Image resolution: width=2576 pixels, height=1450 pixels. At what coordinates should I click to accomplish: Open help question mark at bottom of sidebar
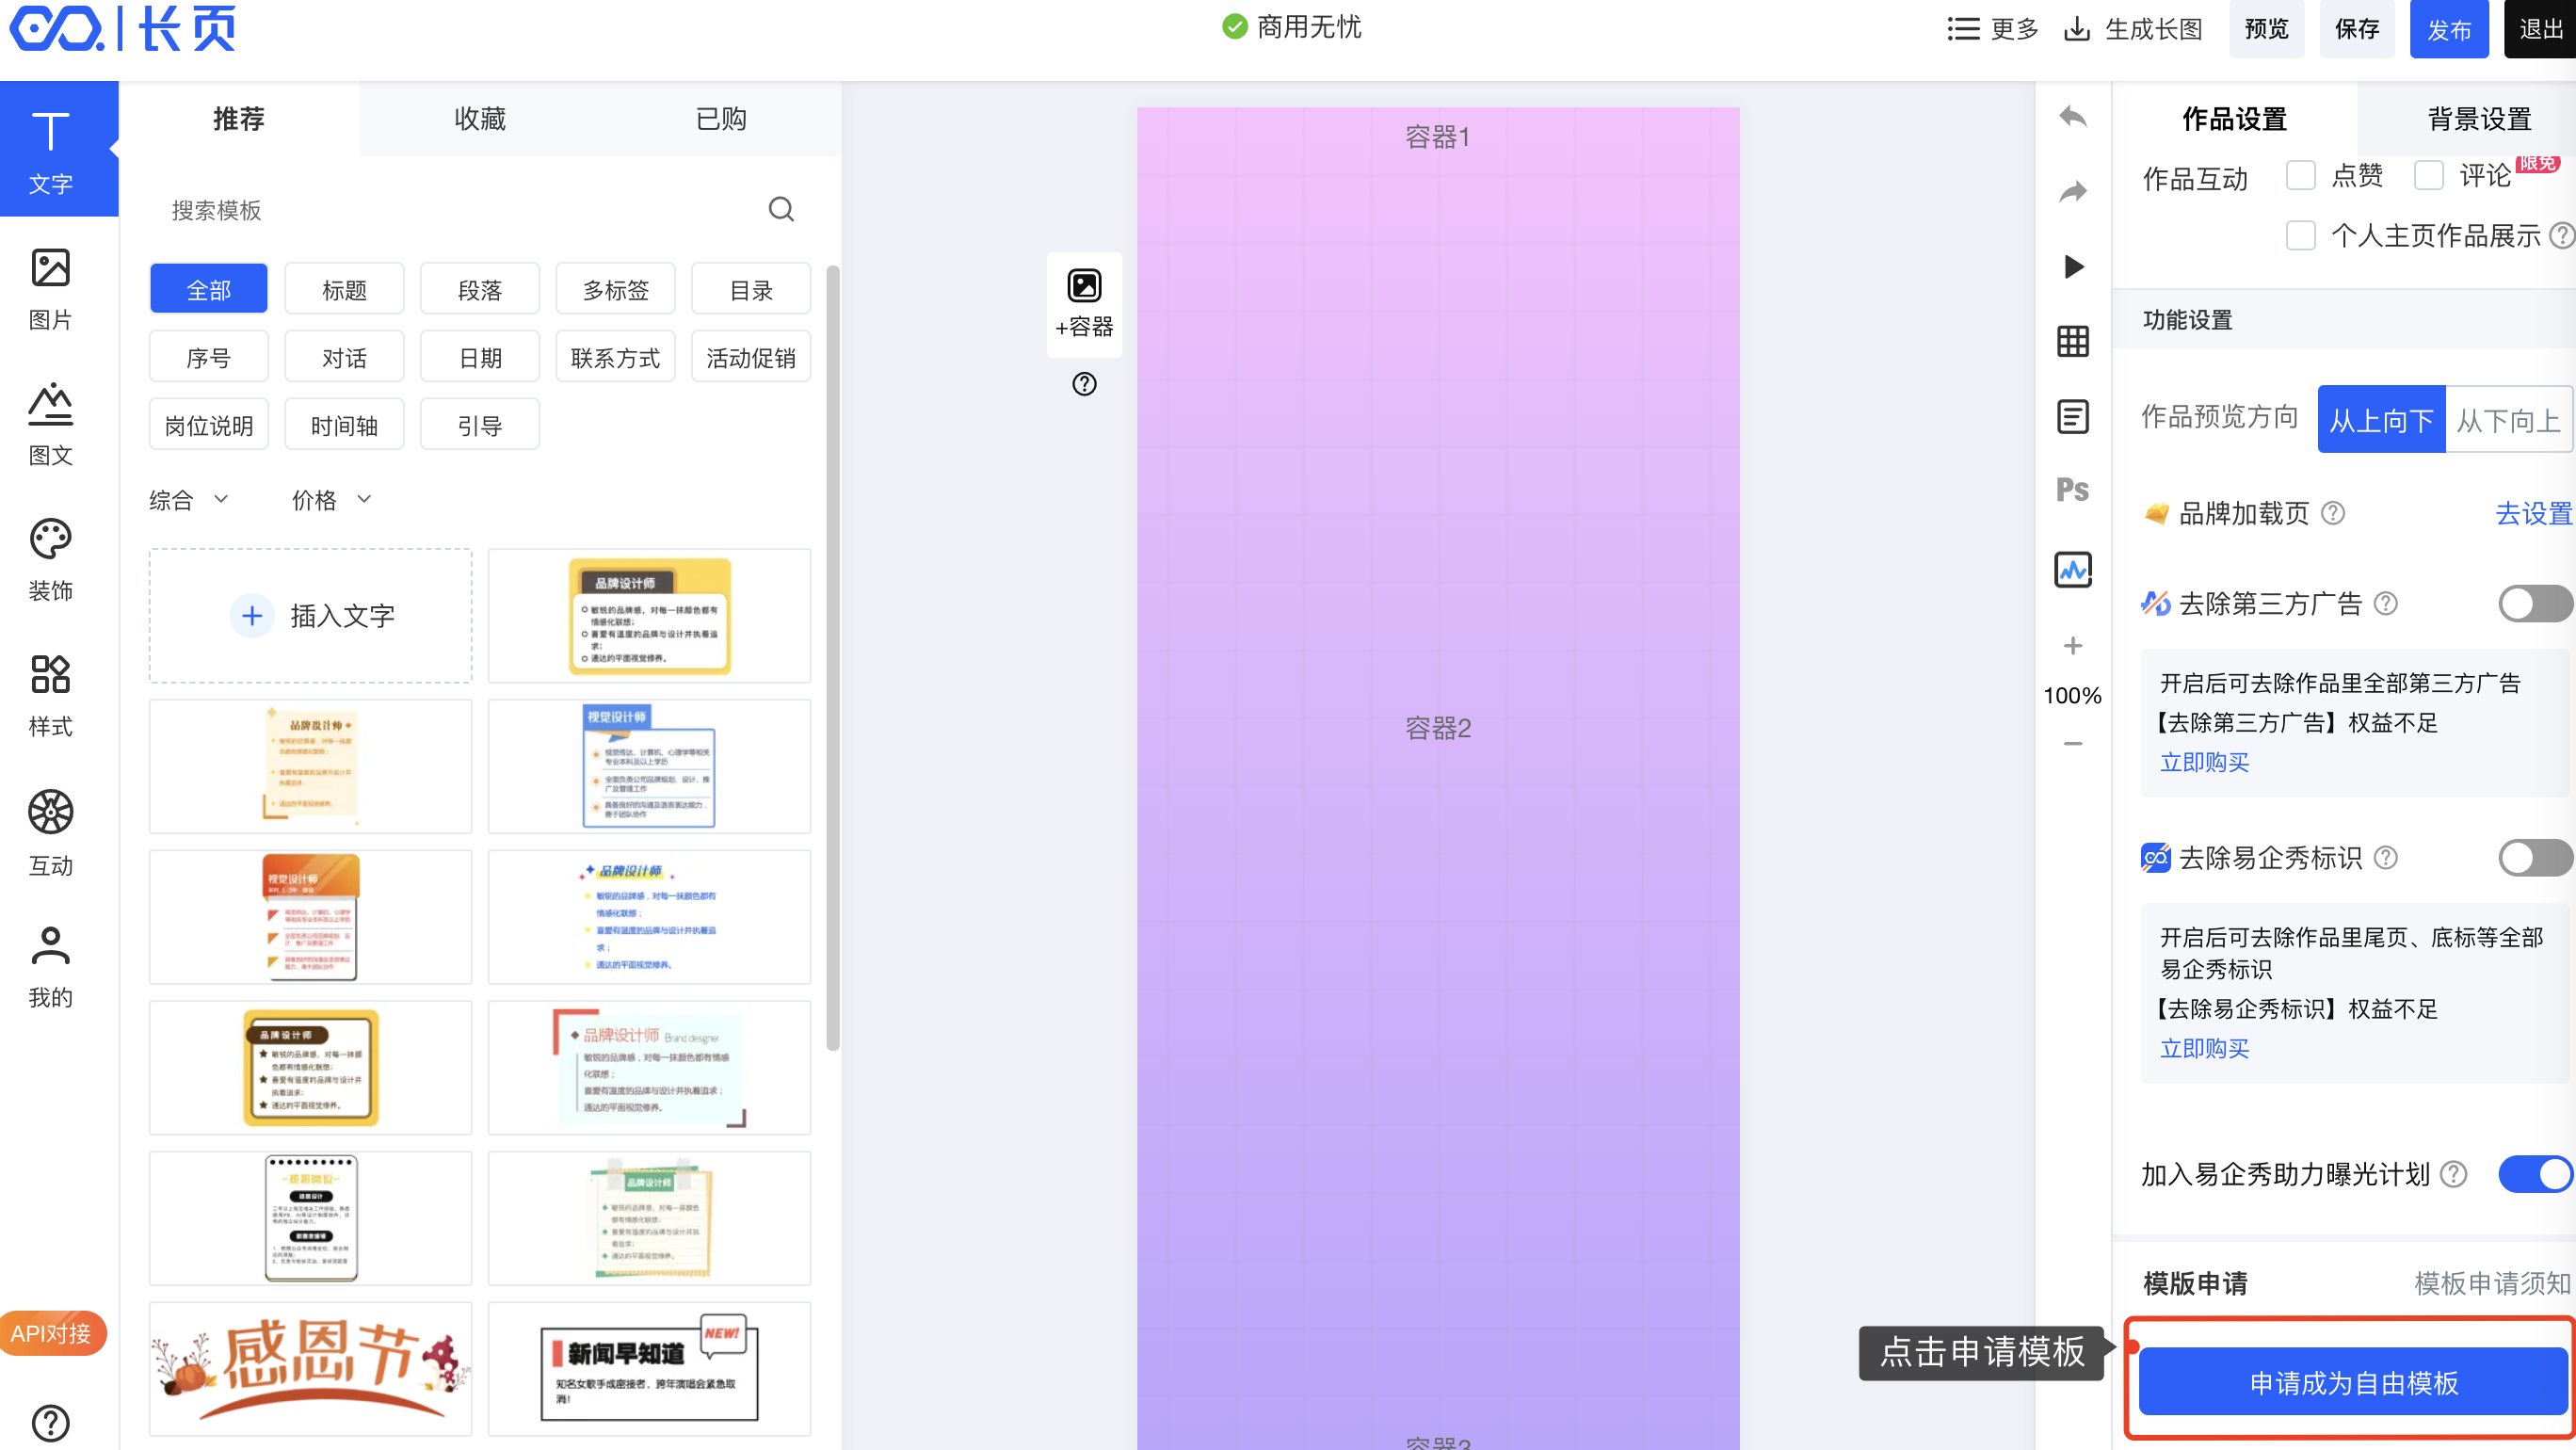50,1422
